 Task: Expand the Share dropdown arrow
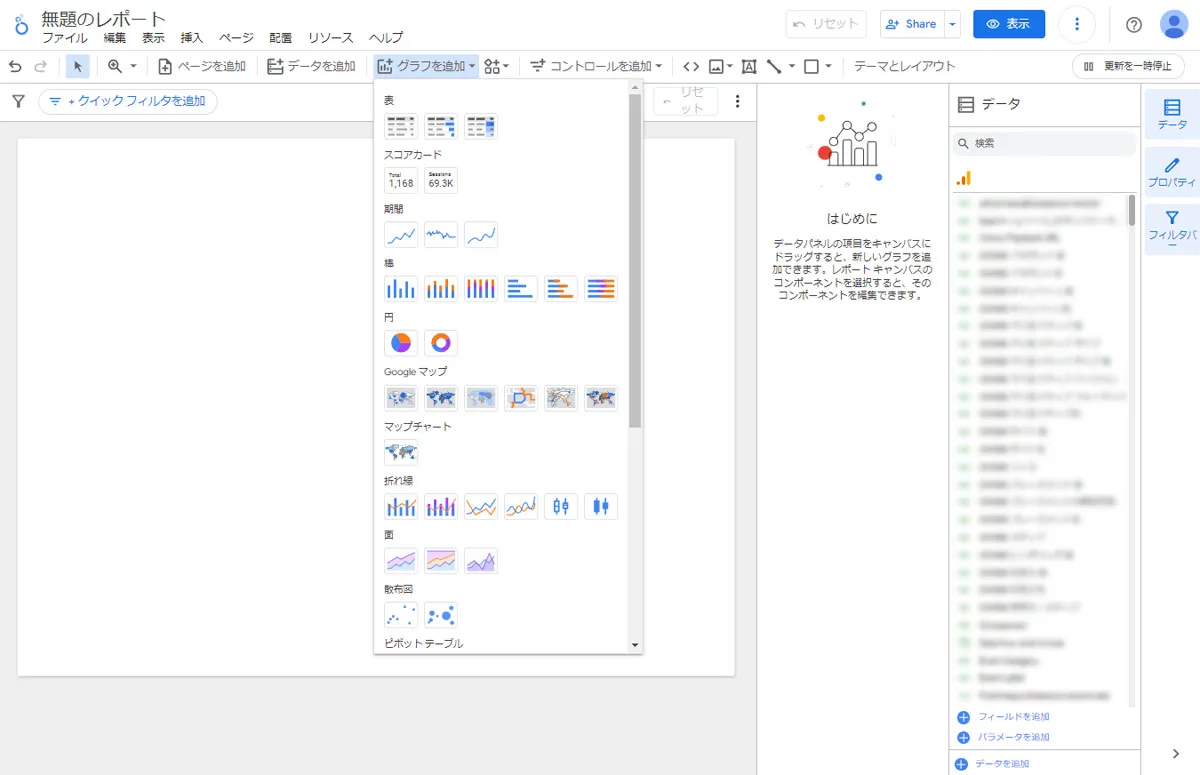tap(953, 25)
